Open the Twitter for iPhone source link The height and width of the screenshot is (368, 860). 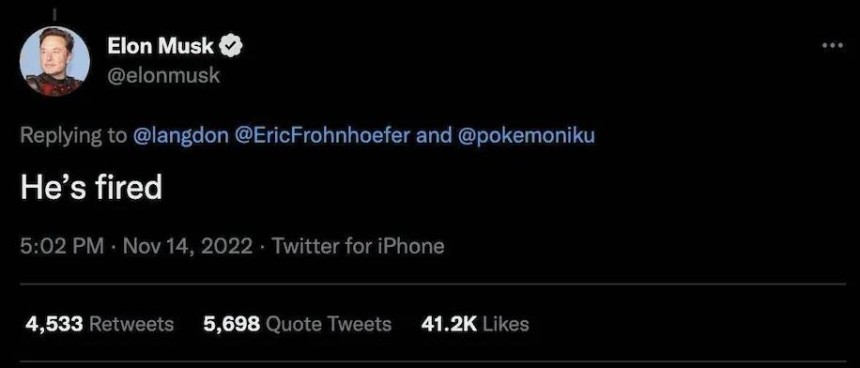pyautogui.click(x=358, y=246)
